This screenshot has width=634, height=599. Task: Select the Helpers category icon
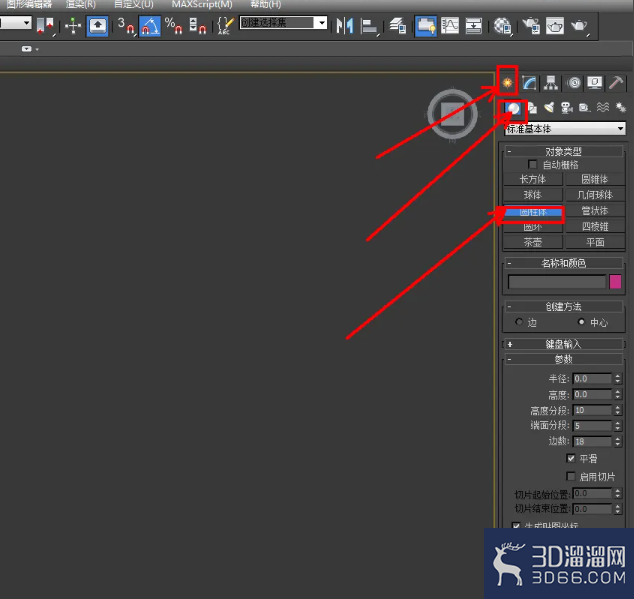(584, 108)
